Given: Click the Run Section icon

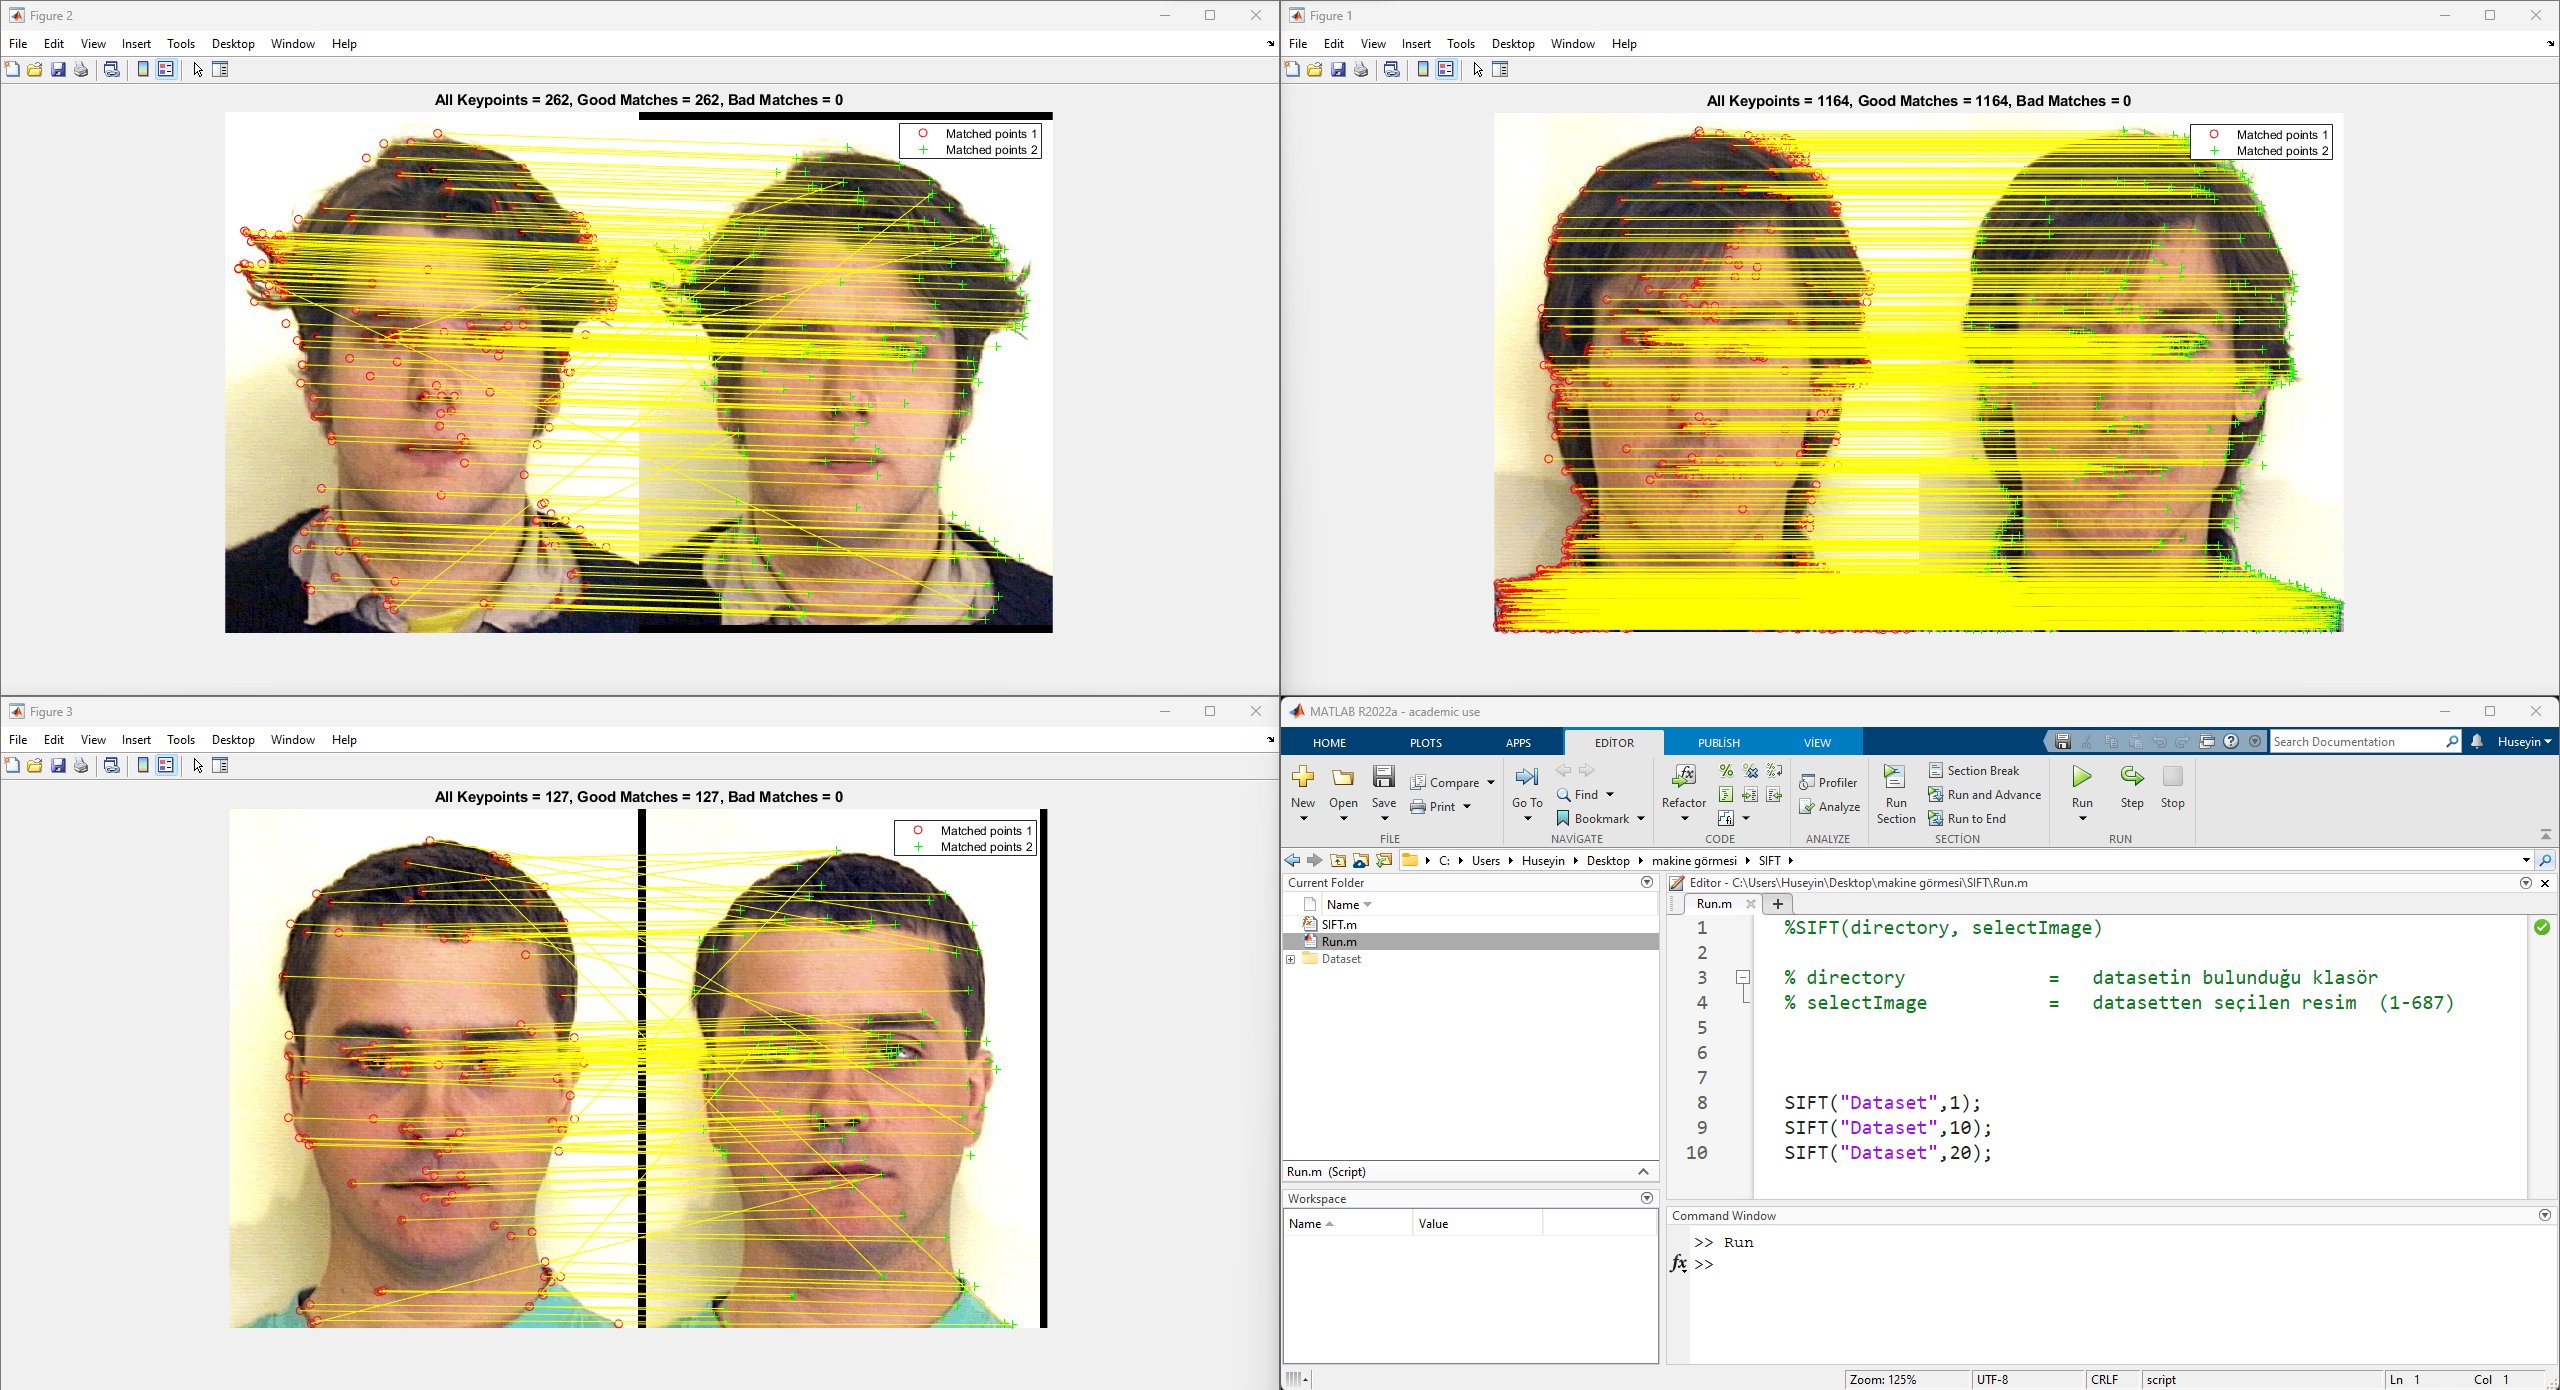Looking at the screenshot, I should (1895, 777).
